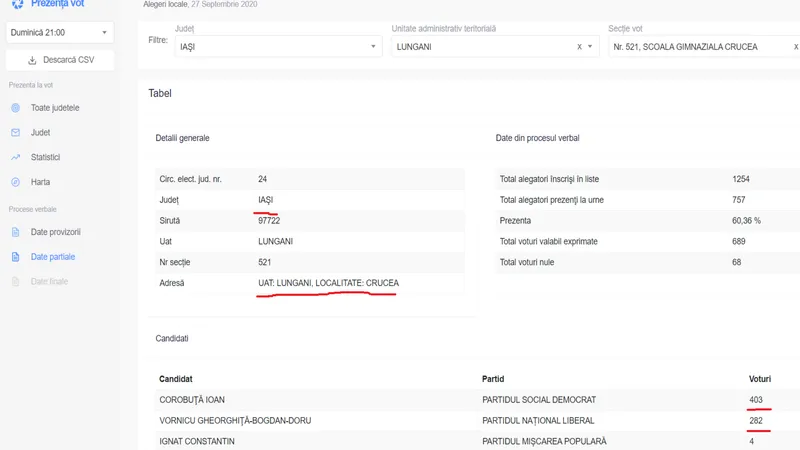The width and height of the screenshot is (800, 450).
Task: Clear the LUNGANI selection with its x
Action: [579, 47]
